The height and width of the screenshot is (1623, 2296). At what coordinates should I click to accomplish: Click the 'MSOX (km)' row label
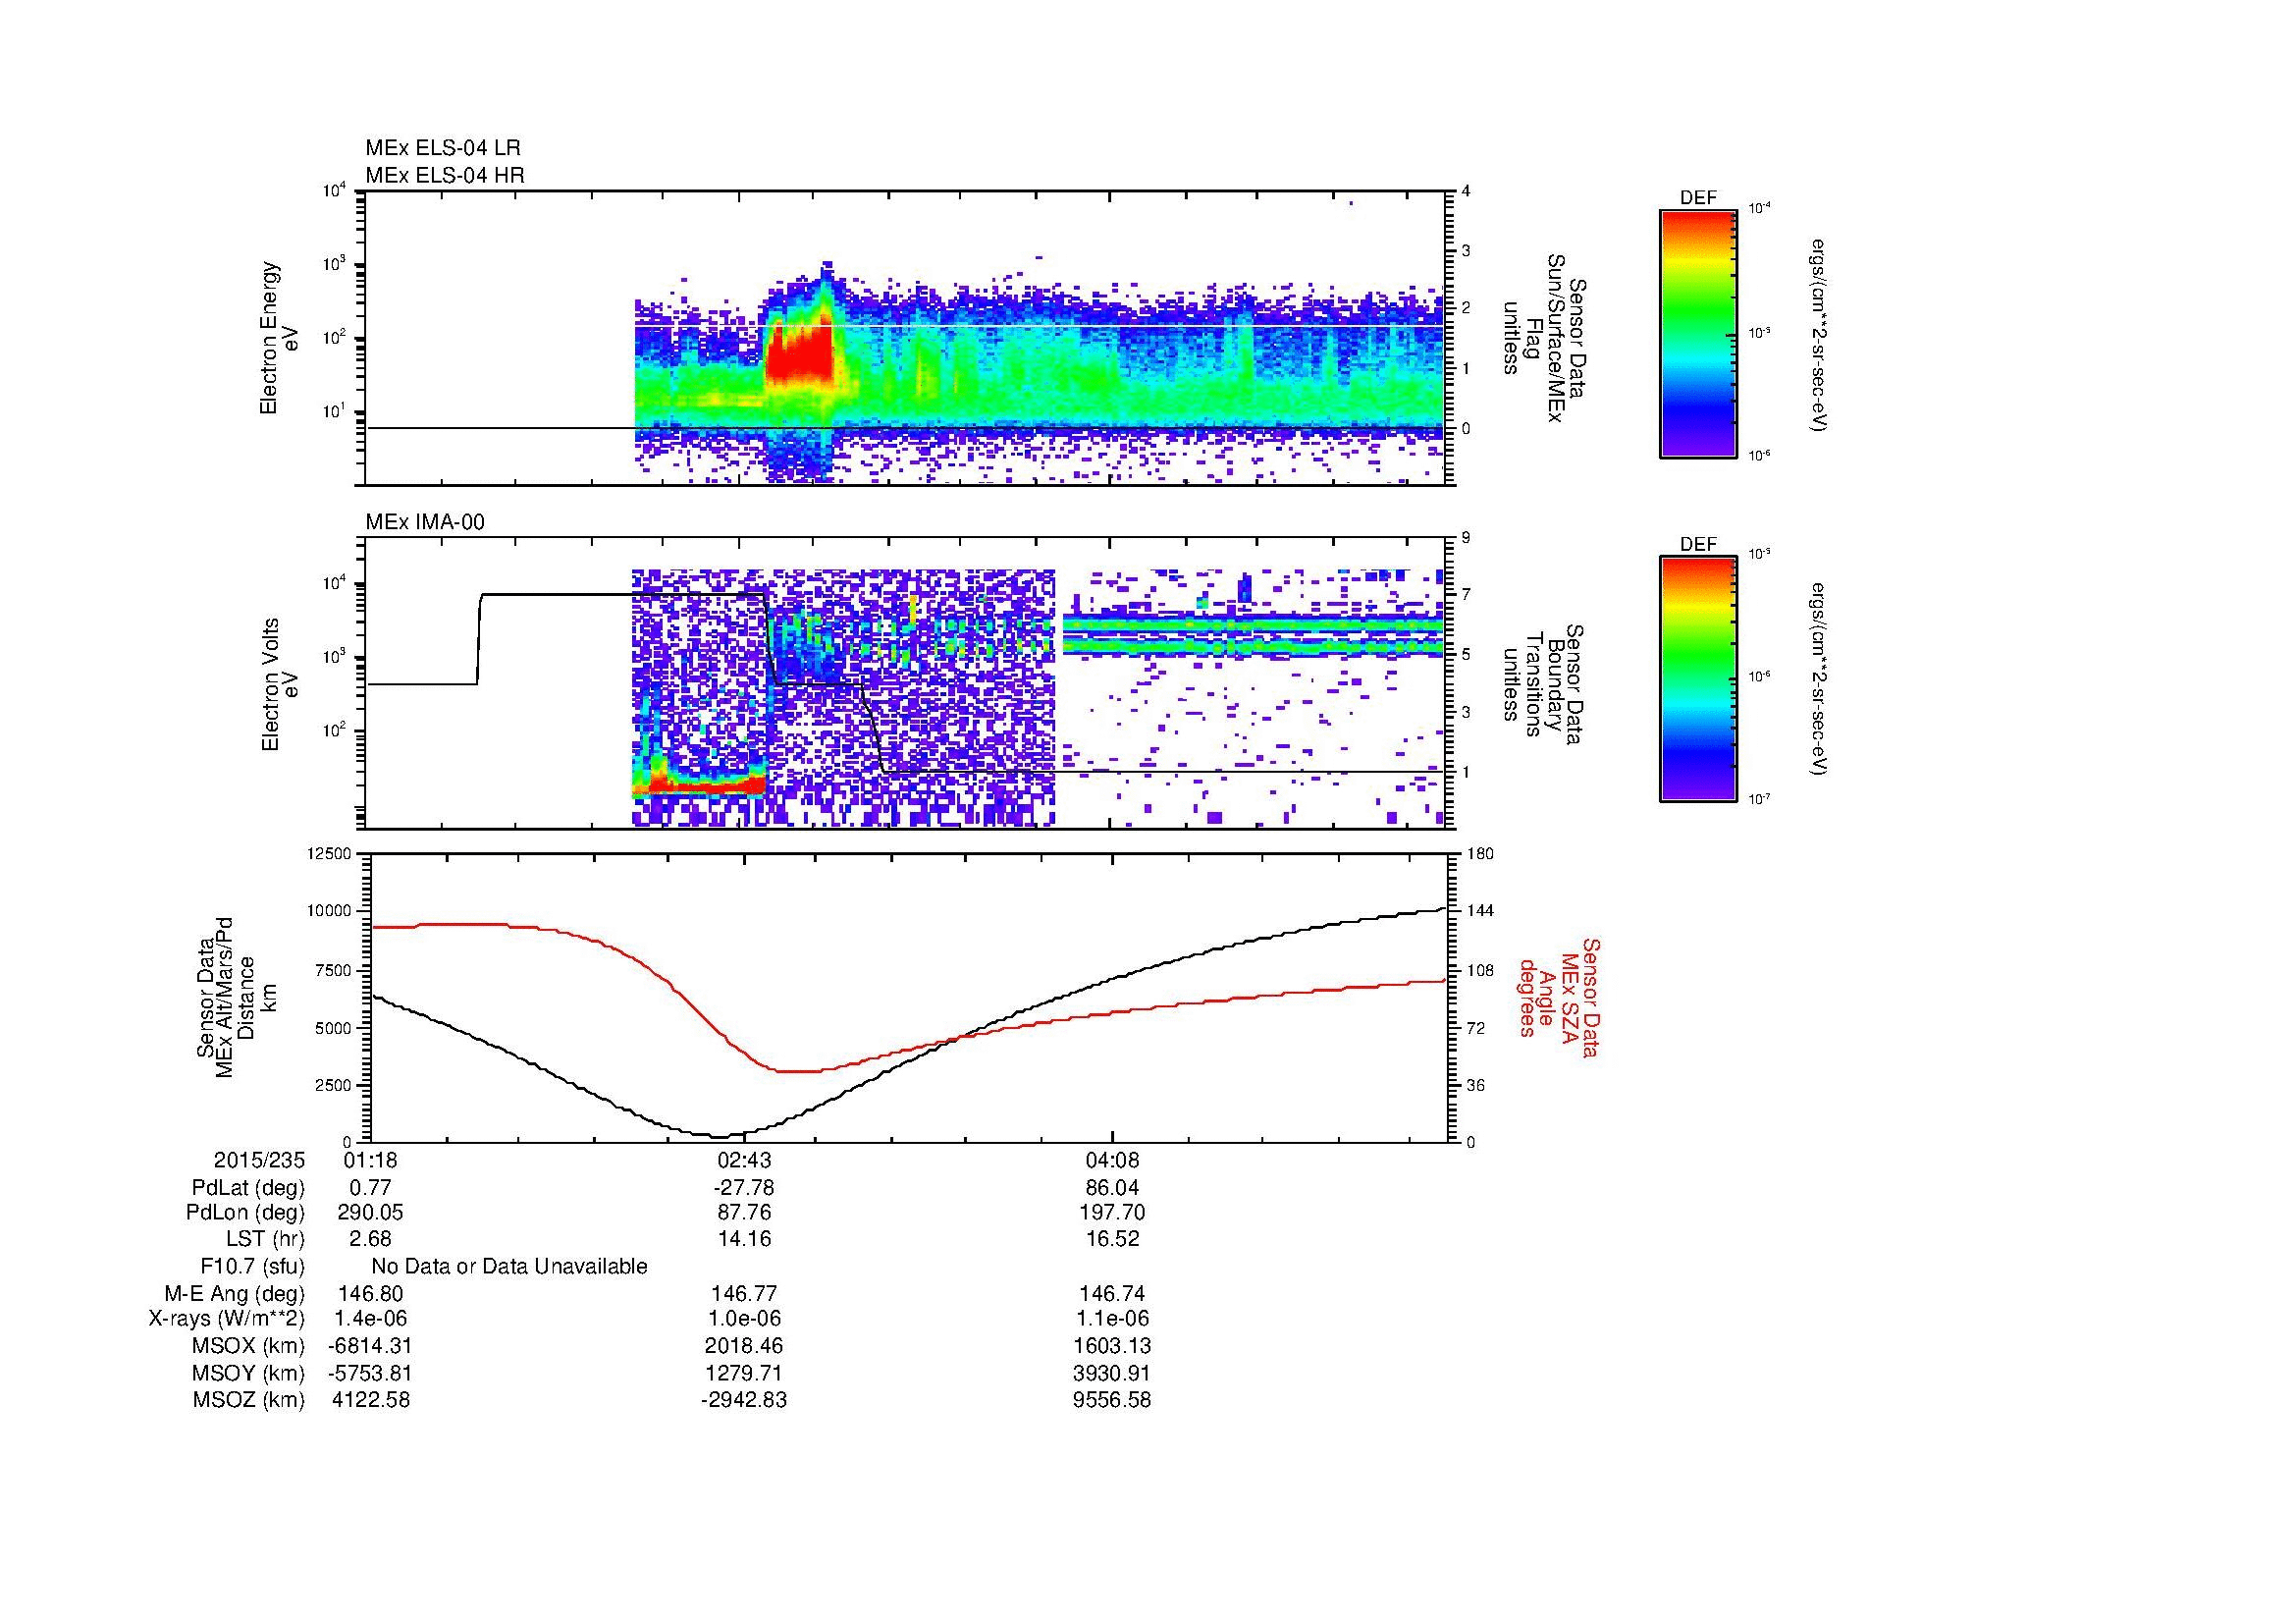pos(248,1346)
